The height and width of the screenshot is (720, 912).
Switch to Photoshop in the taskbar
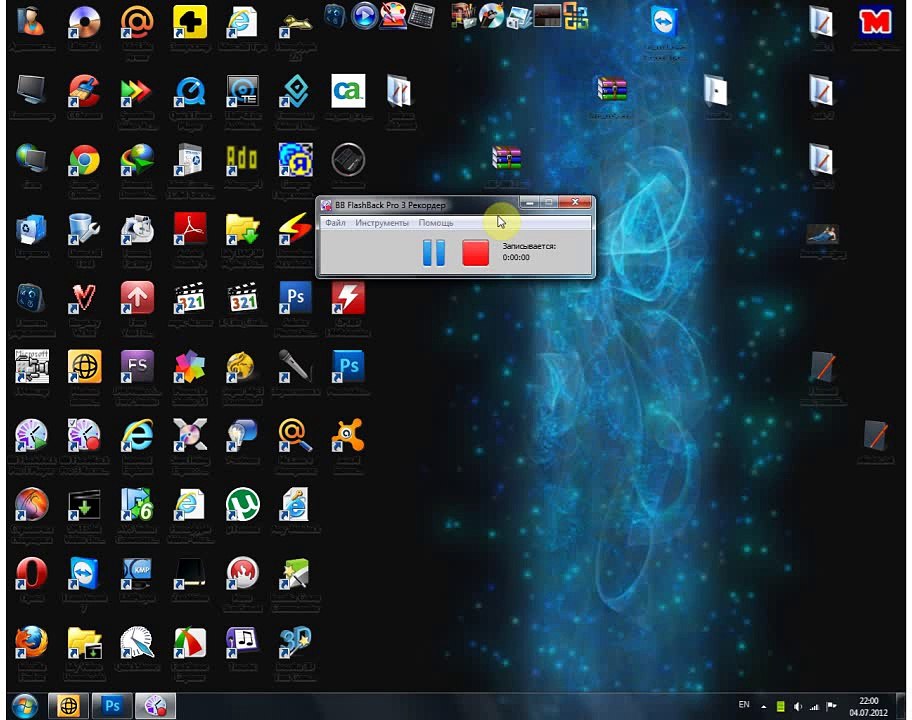[x=112, y=706]
